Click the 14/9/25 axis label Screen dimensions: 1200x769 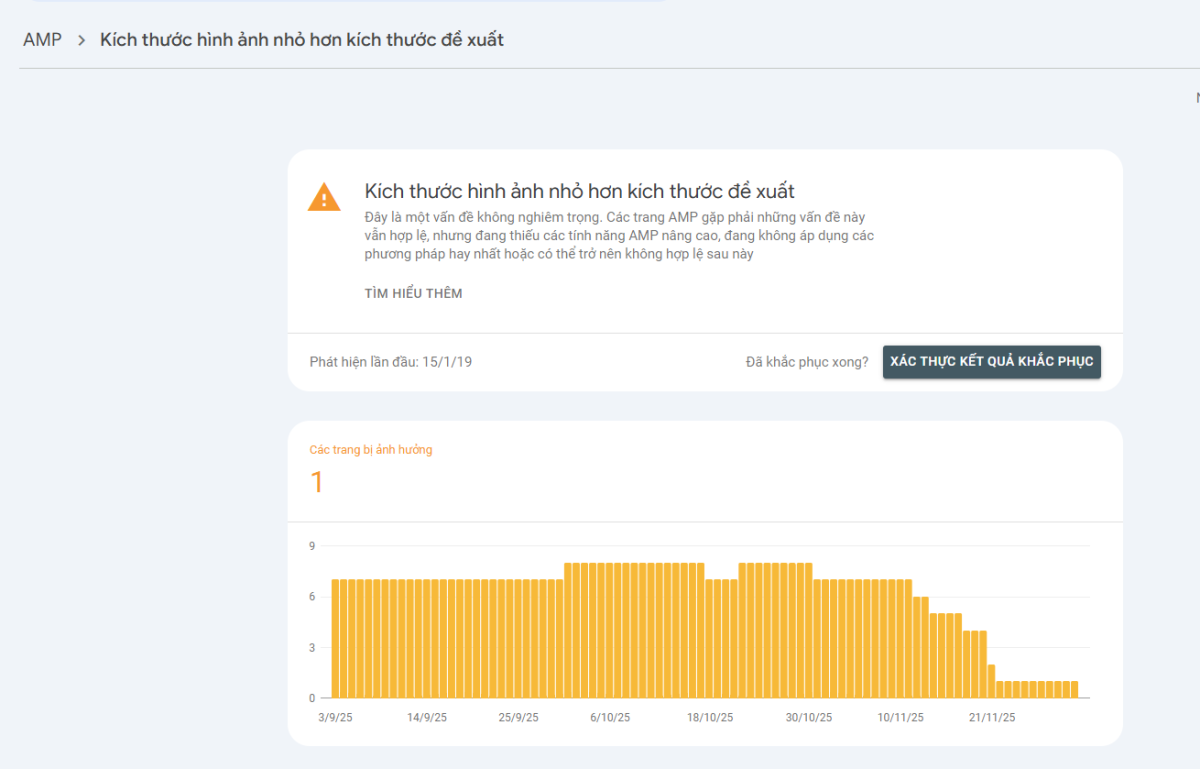(x=427, y=717)
